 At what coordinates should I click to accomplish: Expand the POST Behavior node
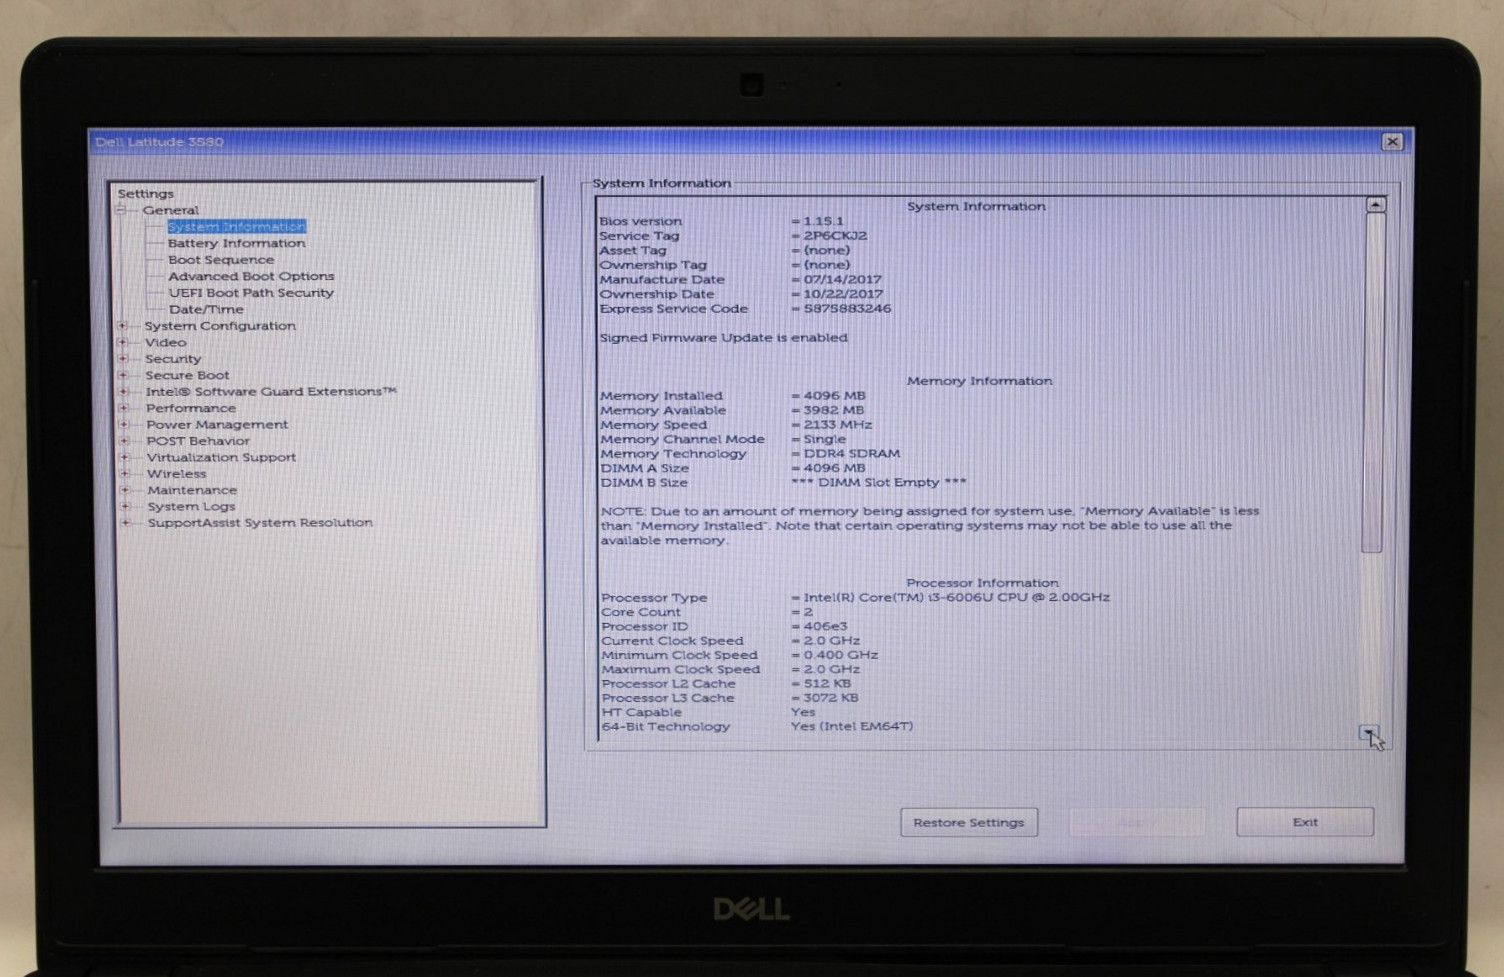tap(124, 441)
